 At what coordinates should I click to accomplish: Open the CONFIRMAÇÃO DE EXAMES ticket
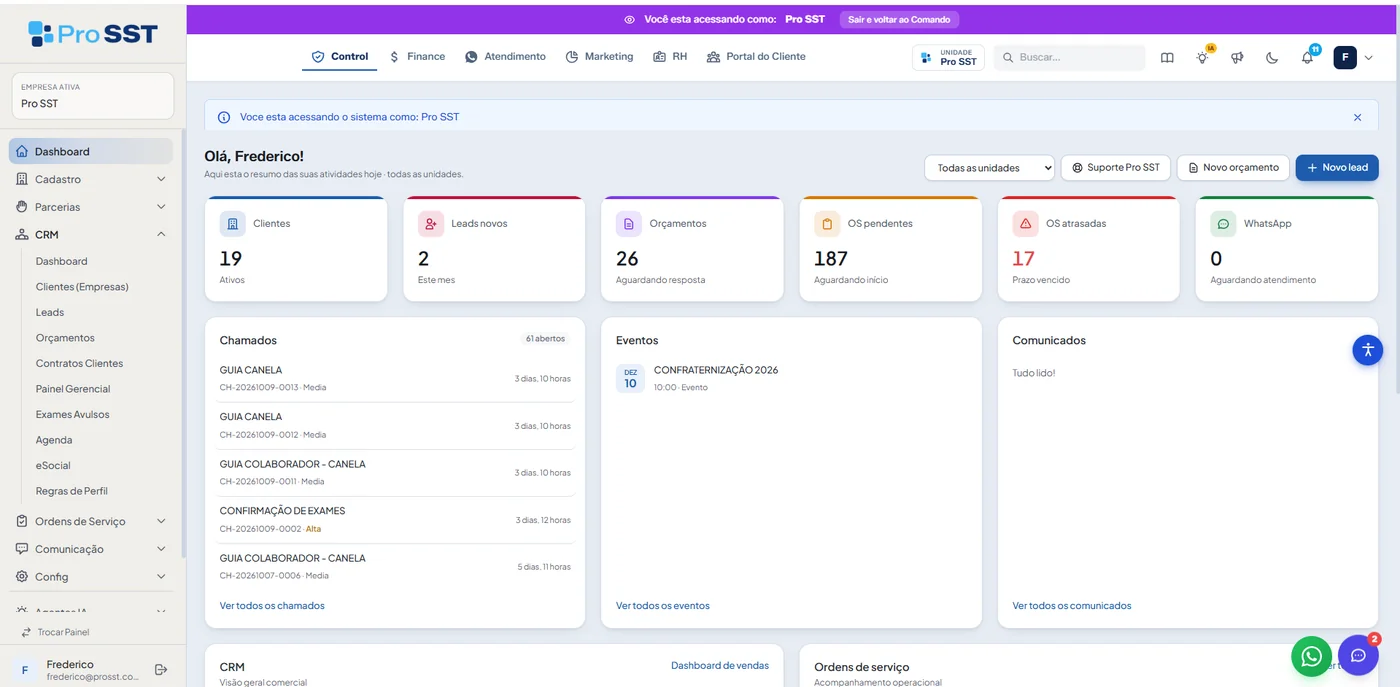coord(395,520)
